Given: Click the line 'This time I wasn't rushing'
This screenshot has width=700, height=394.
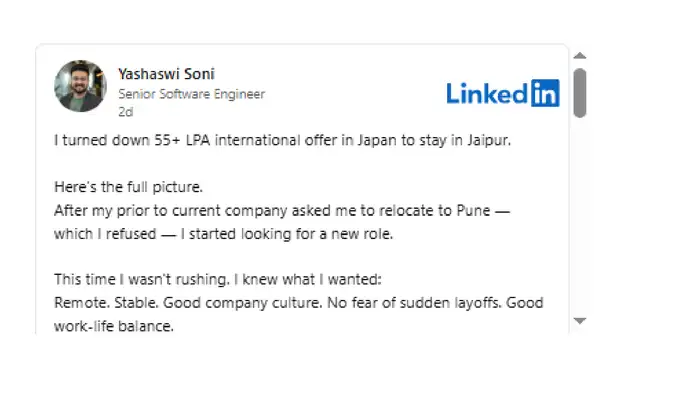Looking at the screenshot, I should 218,280.
